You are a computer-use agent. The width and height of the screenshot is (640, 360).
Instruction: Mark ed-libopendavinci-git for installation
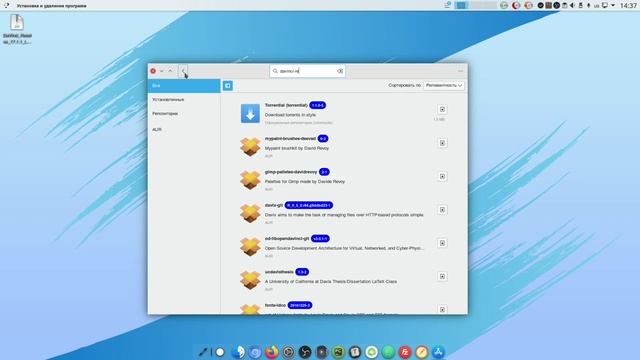point(442,243)
